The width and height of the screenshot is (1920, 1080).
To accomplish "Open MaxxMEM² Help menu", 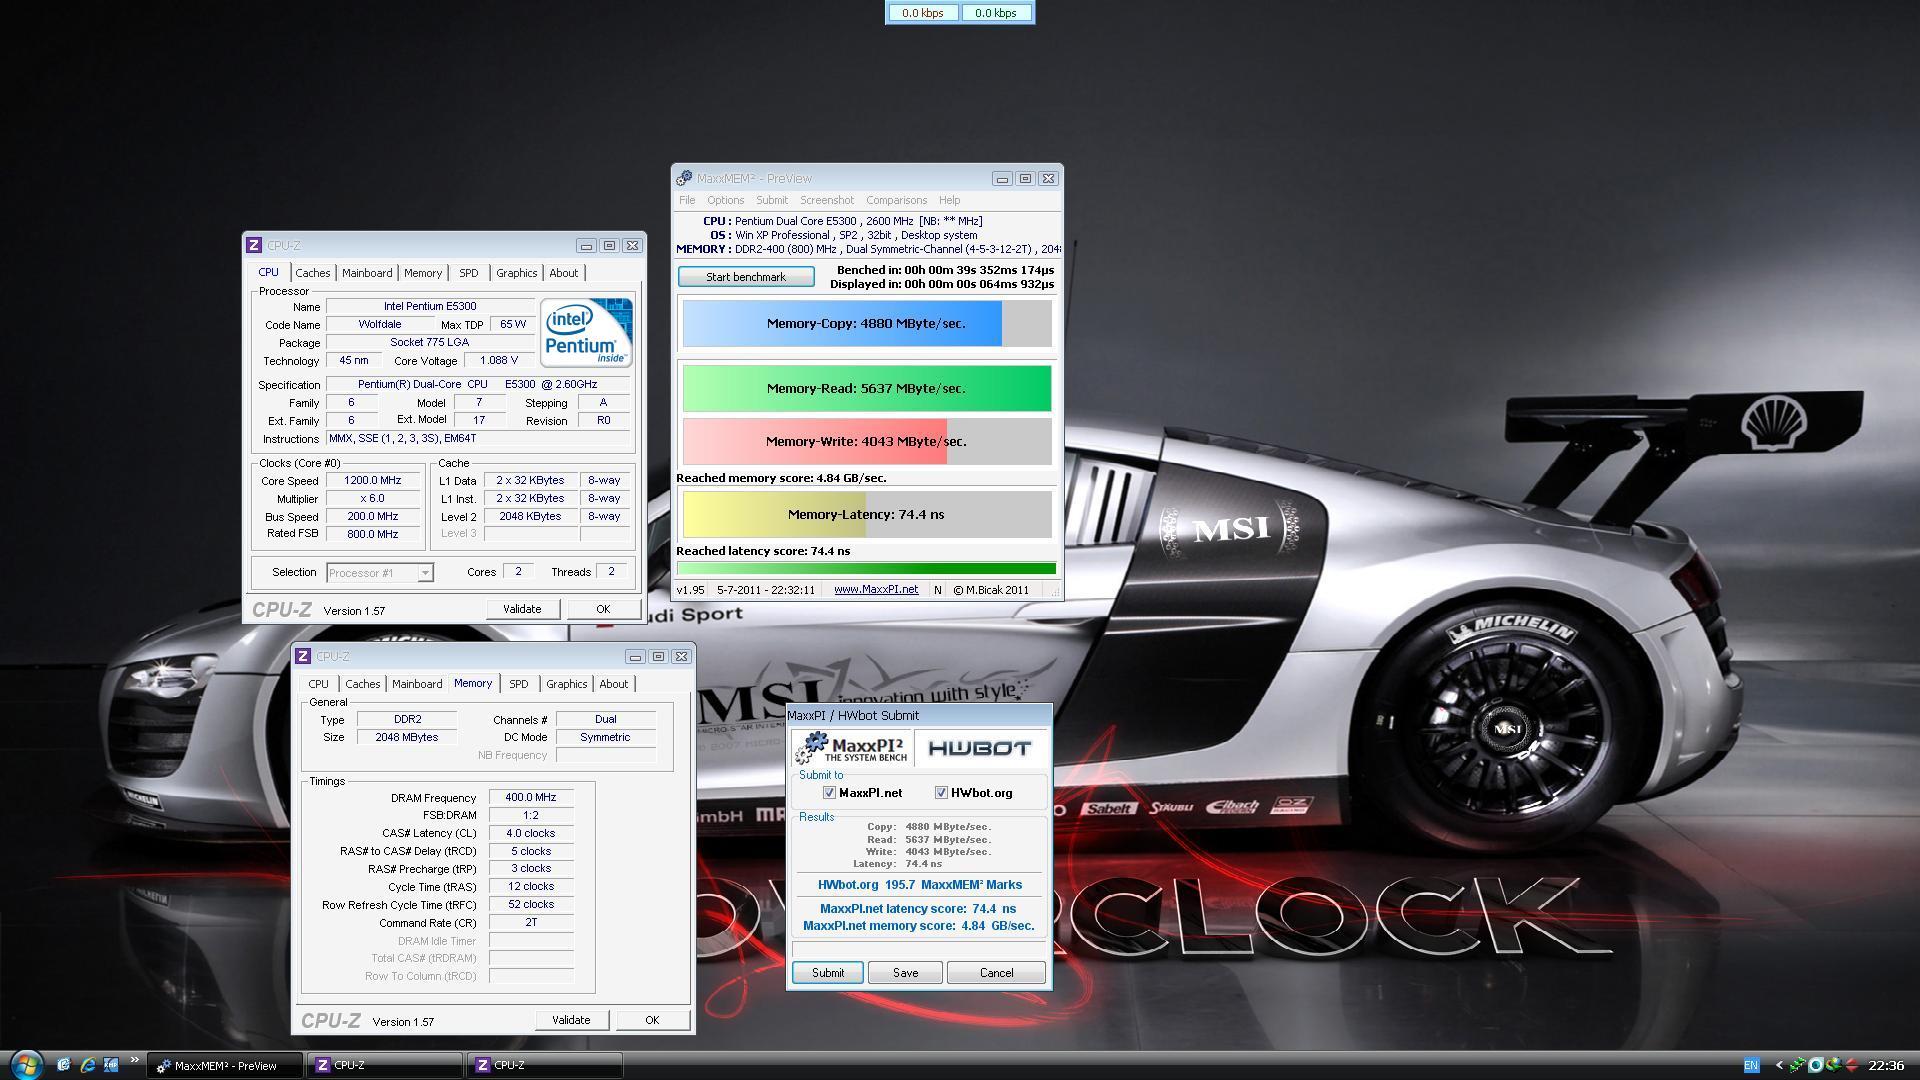I will [x=949, y=200].
